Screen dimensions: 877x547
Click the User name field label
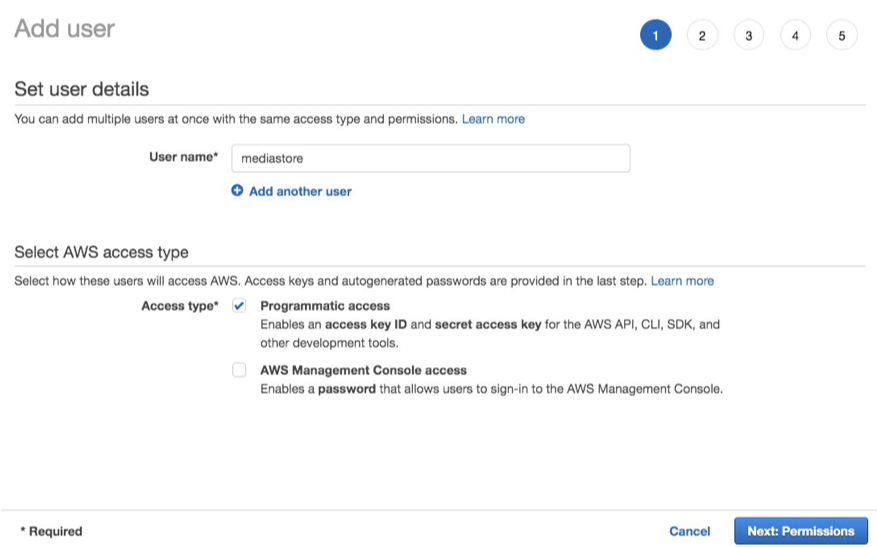point(183,157)
